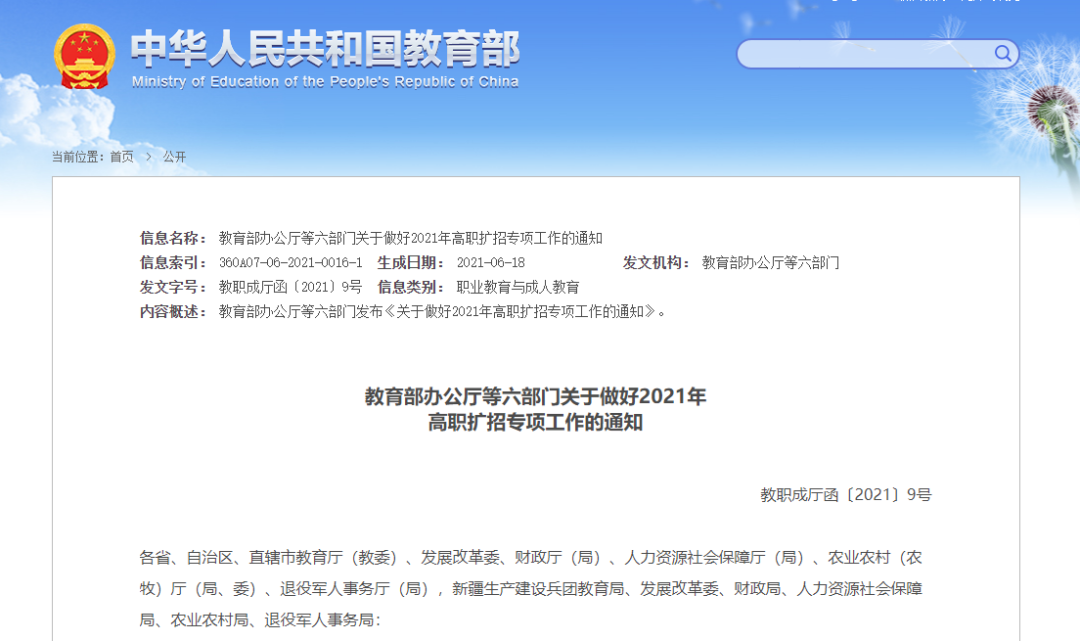Click the breadcrumb arrow between 首页 and 公开
This screenshot has height=641, width=1080.
click(x=148, y=157)
